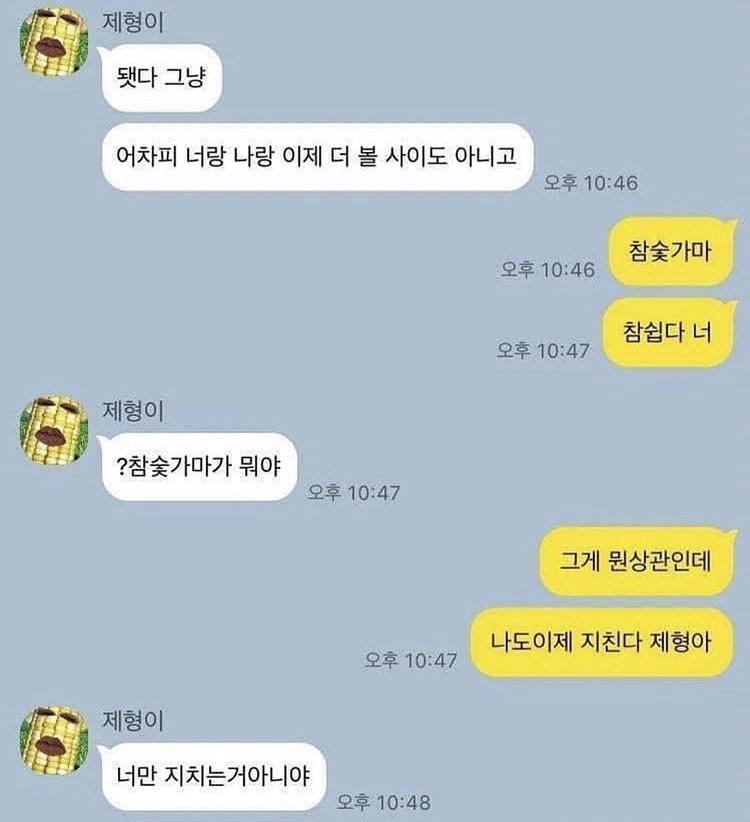
Task: Open corn avatar beside '?참숯가마가 뭐야' message
Action: [x=53, y=431]
